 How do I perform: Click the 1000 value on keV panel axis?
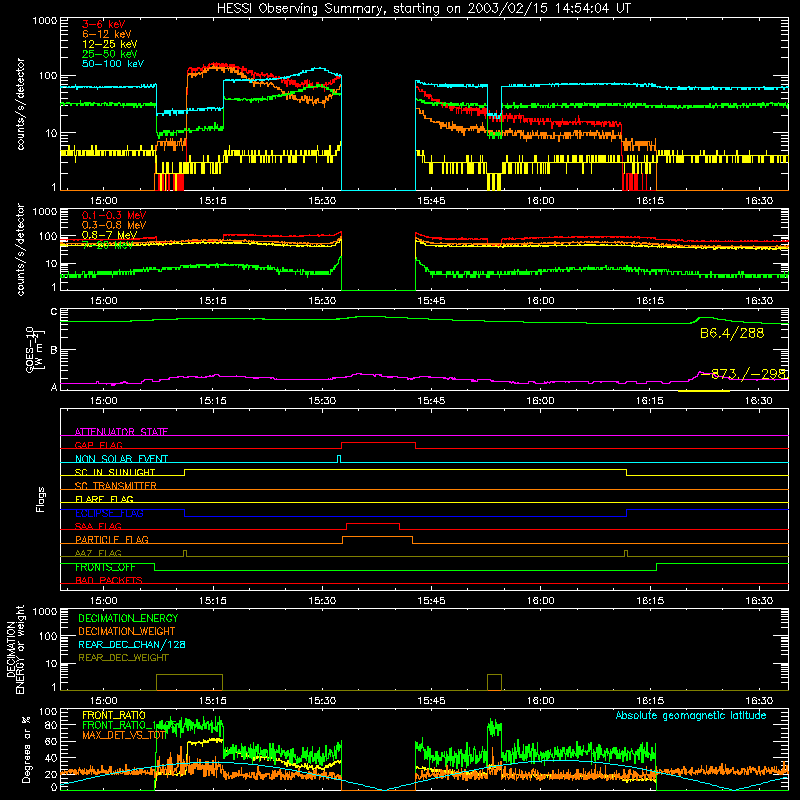(x=45, y=21)
